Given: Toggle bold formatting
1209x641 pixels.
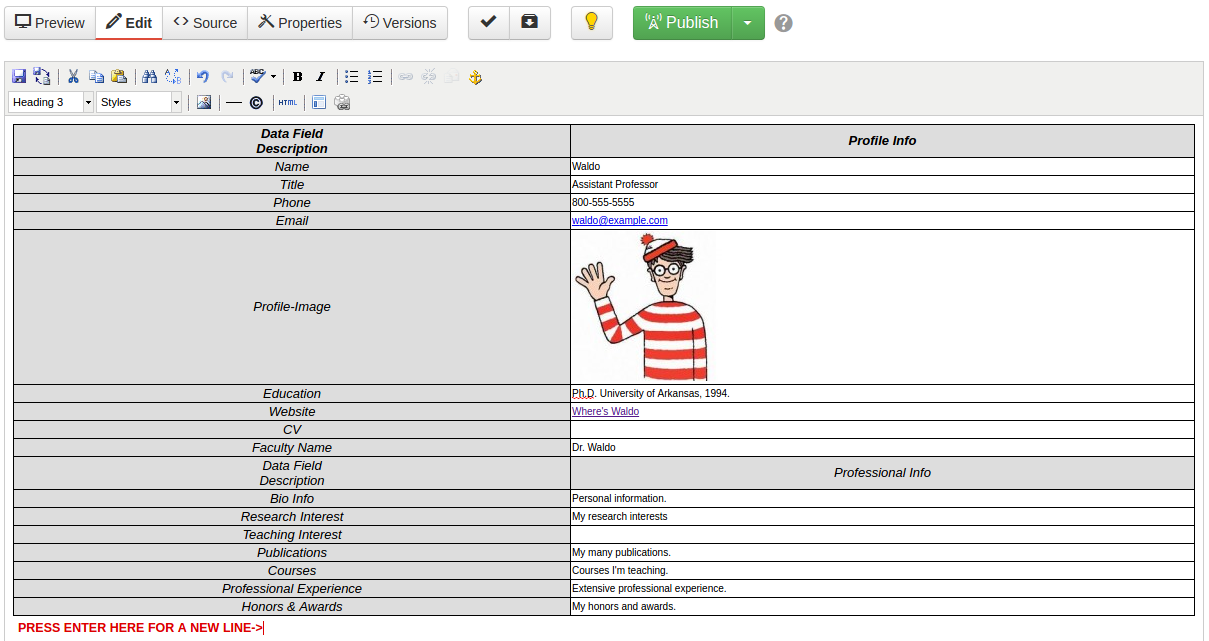Looking at the screenshot, I should (x=298, y=77).
